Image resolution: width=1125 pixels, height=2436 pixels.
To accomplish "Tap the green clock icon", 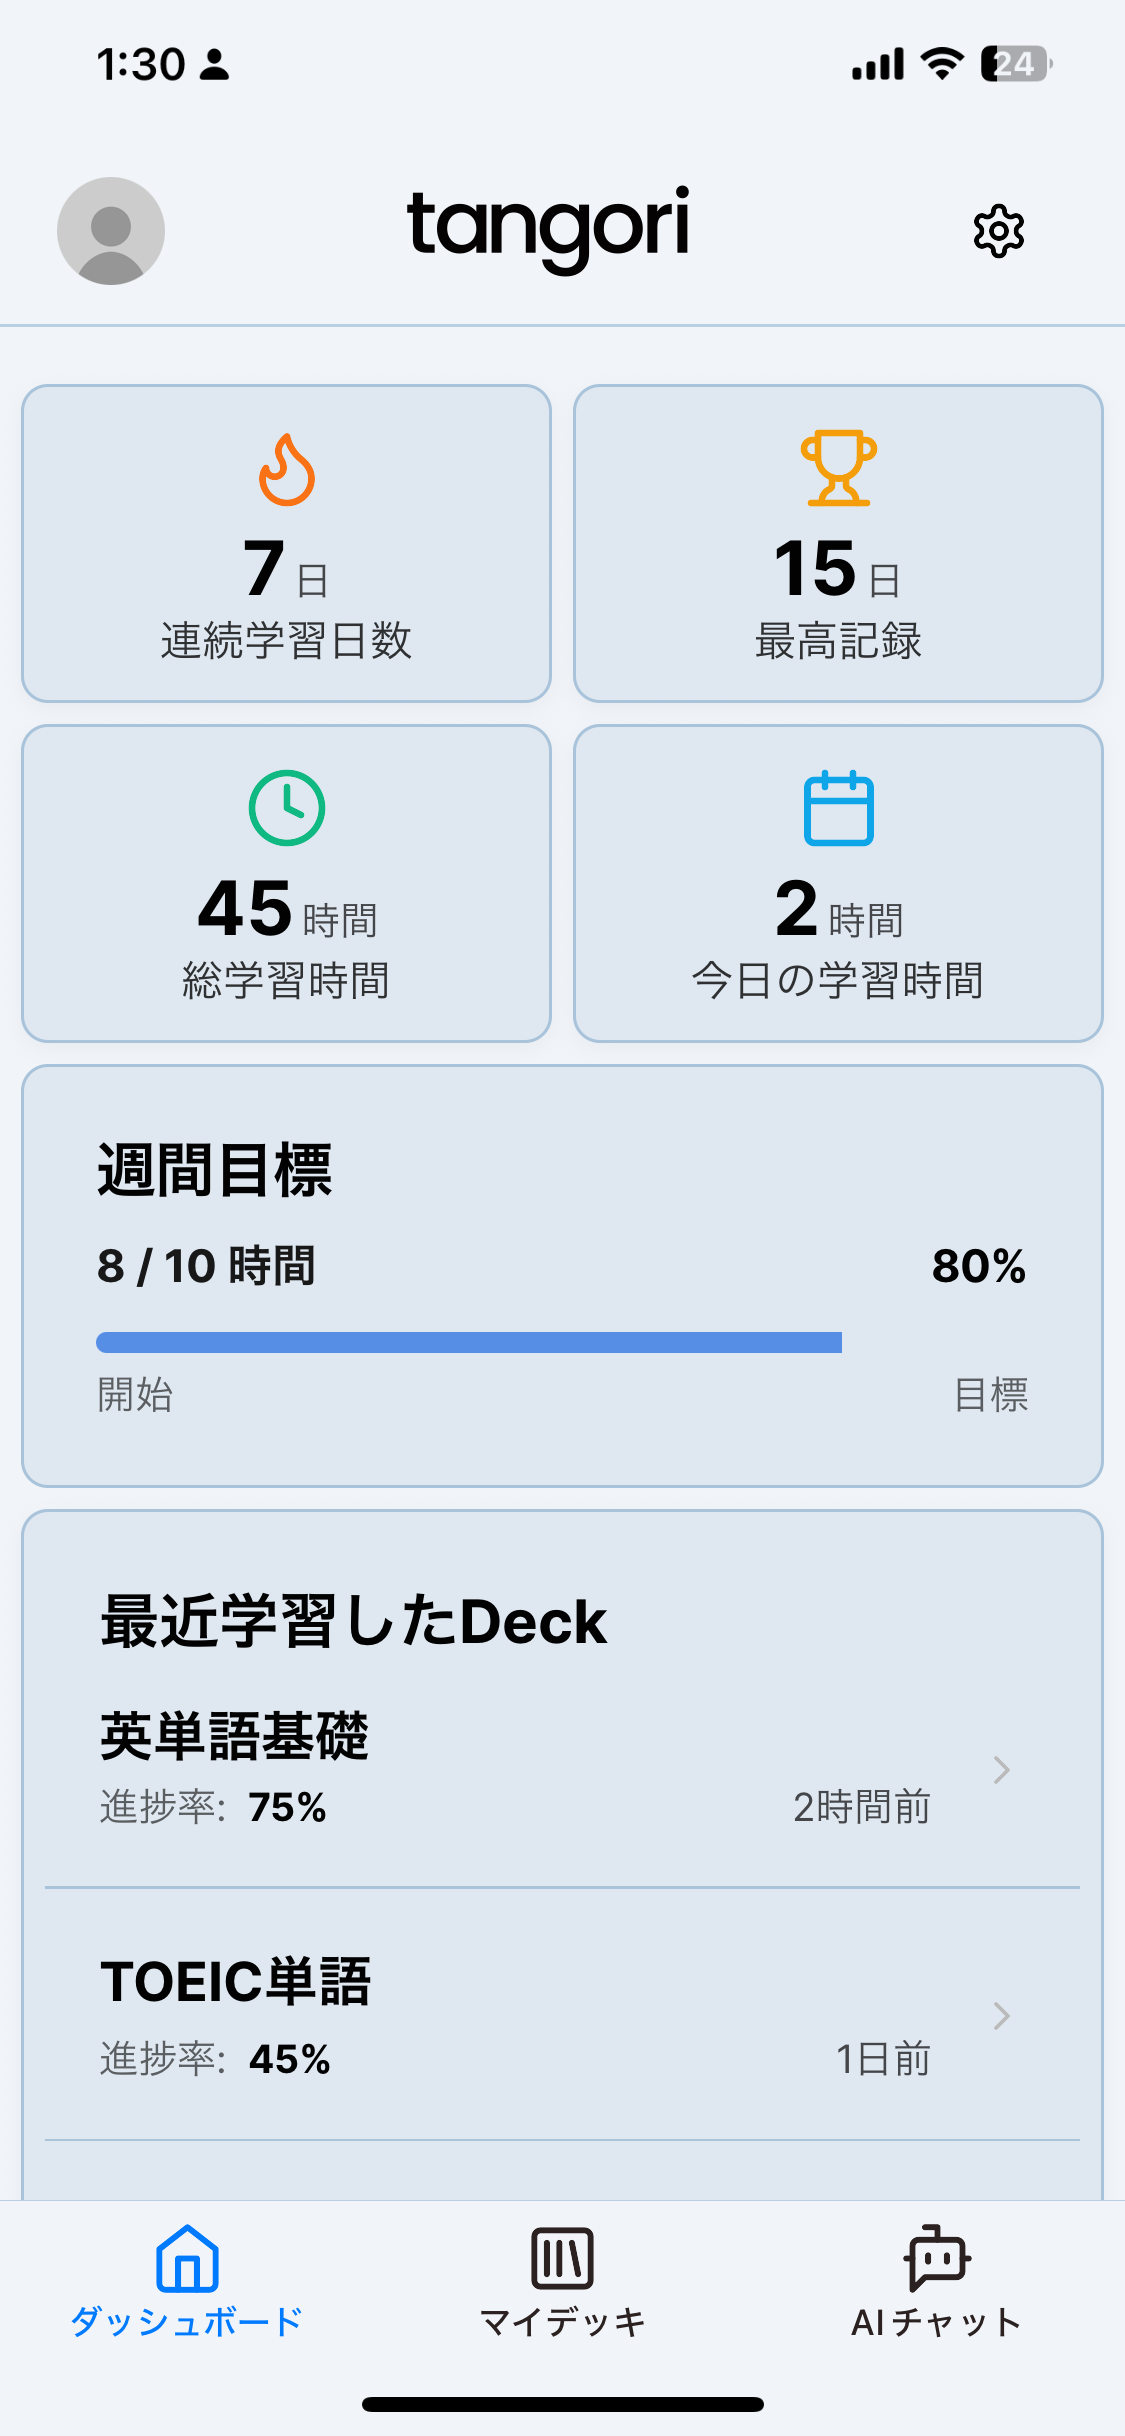I will [x=287, y=808].
